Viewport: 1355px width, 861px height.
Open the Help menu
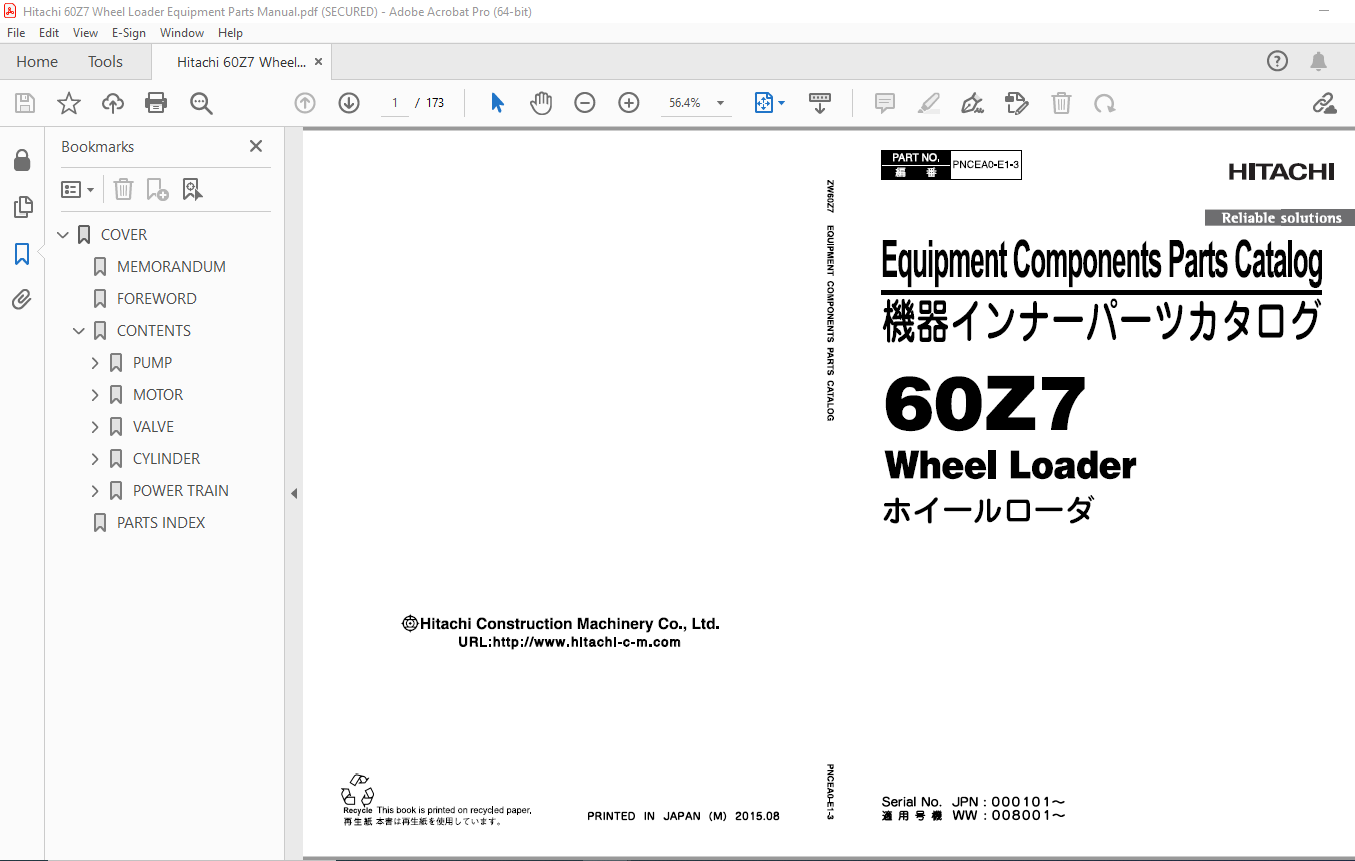[x=230, y=32]
